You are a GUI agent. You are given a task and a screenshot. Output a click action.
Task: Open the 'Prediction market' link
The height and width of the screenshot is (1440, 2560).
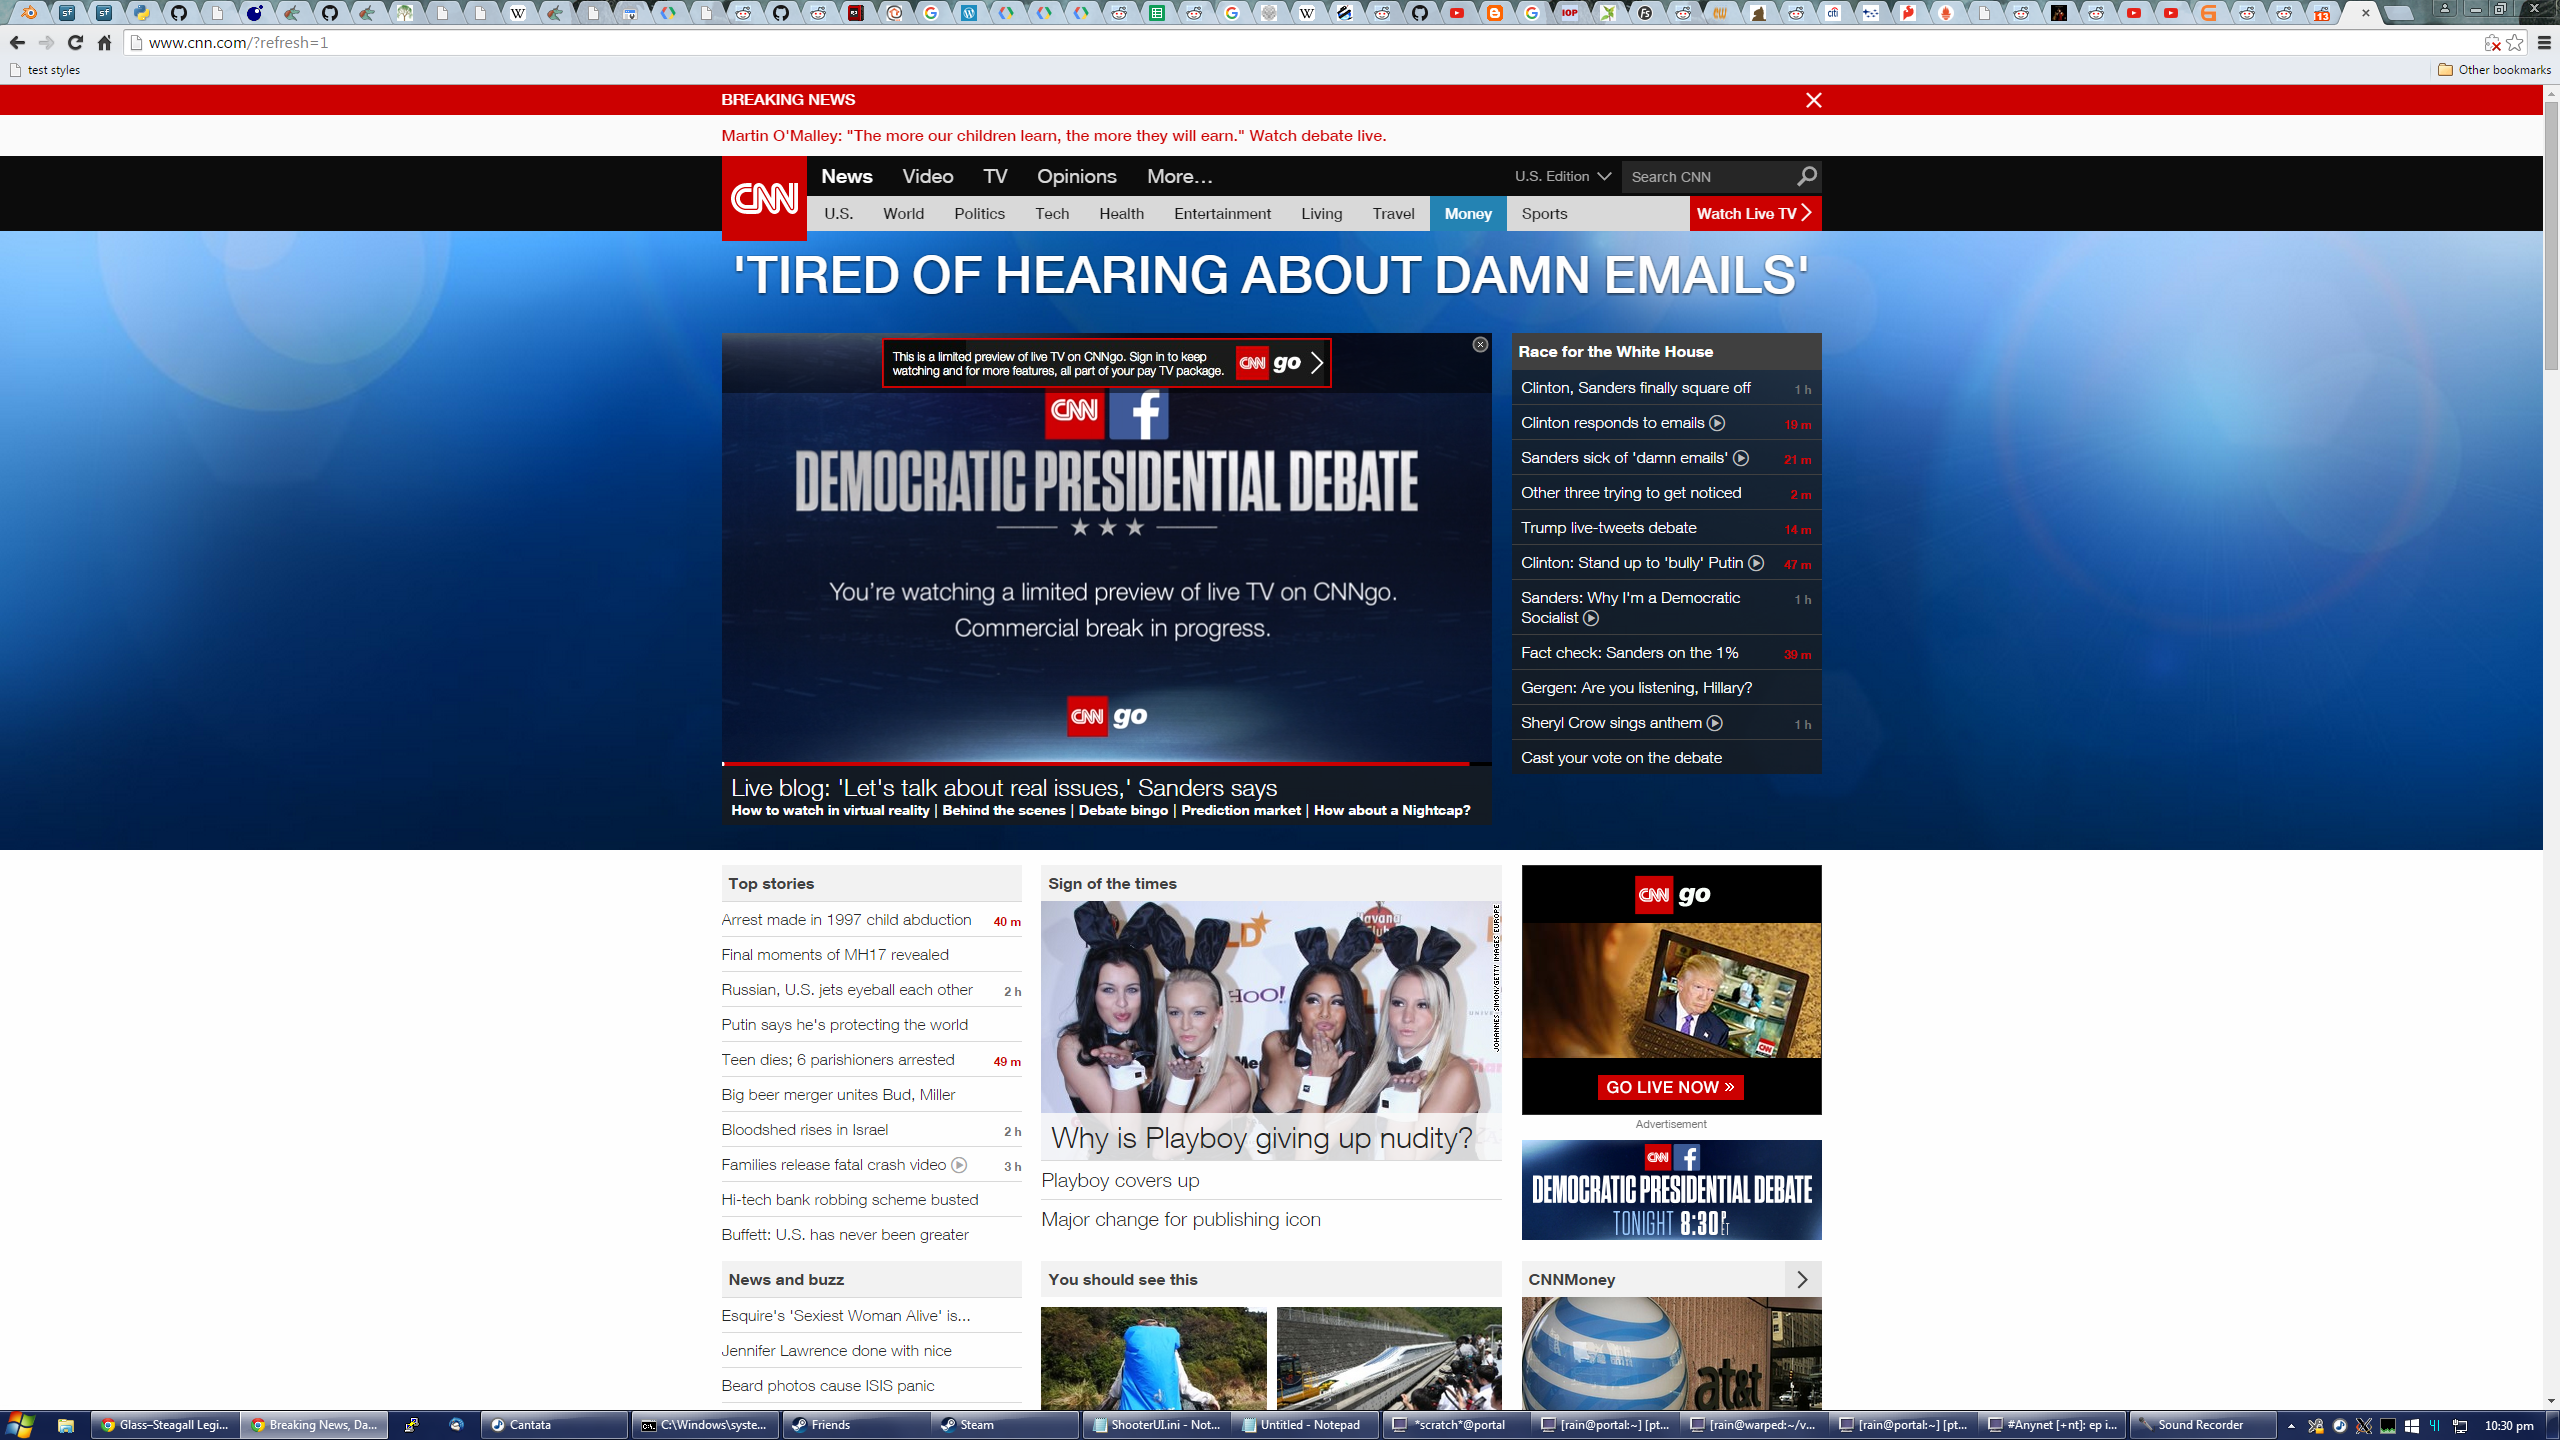coord(1240,810)
